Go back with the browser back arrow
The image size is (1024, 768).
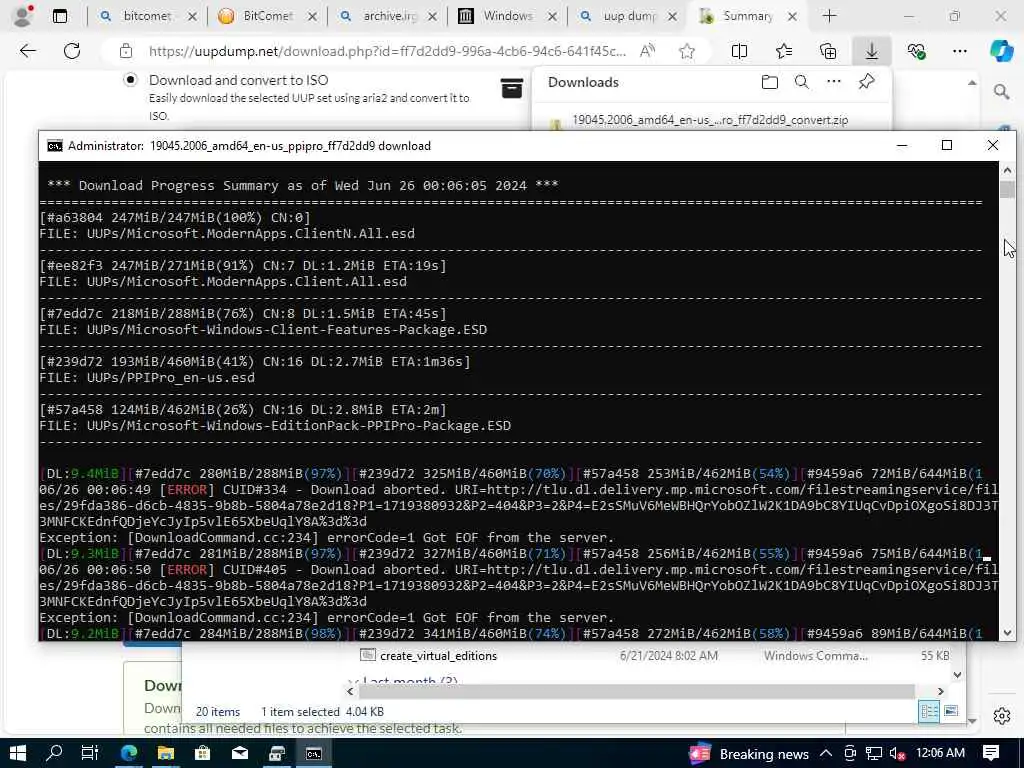[x=28, y=51]
